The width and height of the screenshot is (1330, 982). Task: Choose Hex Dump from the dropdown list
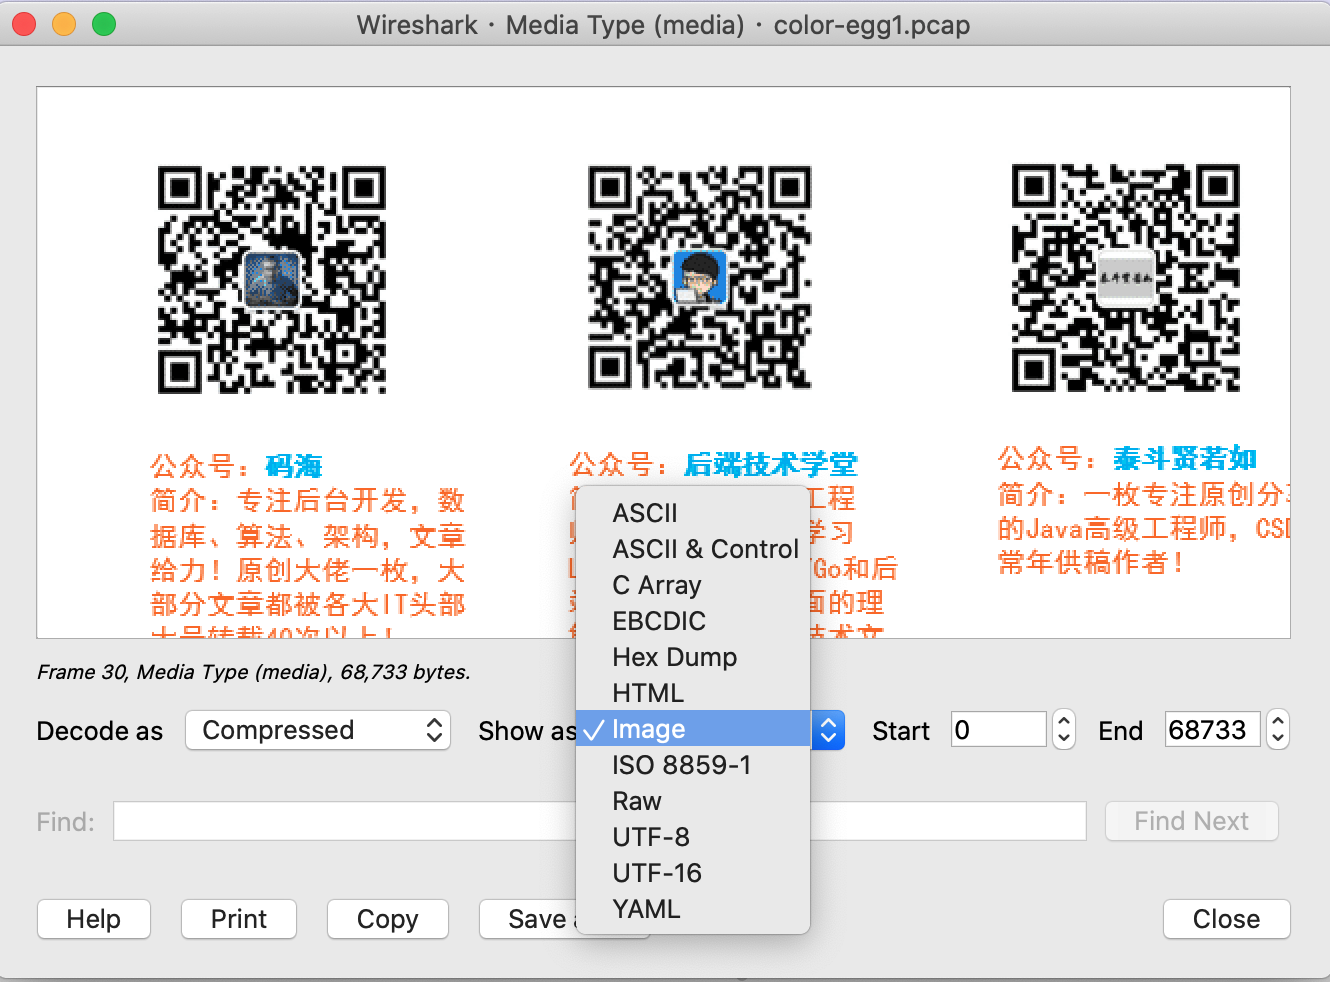pyautogui.click(x=674, y=657)
